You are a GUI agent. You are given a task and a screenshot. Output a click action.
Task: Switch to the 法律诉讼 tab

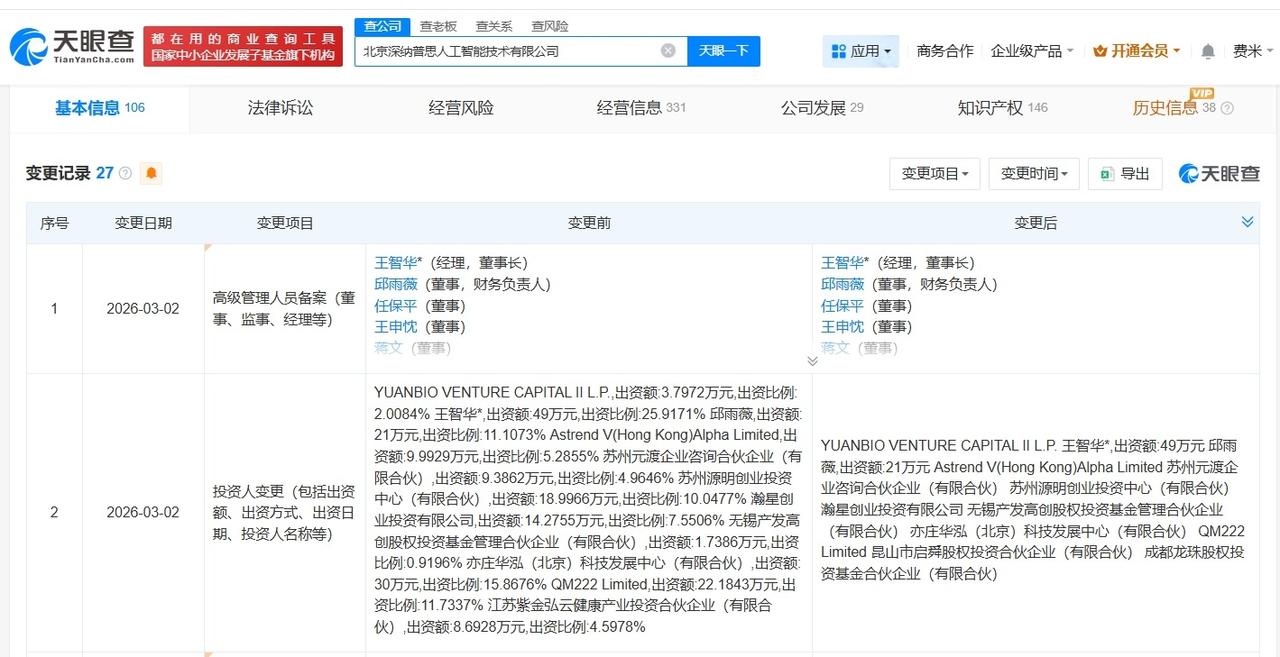280,110
